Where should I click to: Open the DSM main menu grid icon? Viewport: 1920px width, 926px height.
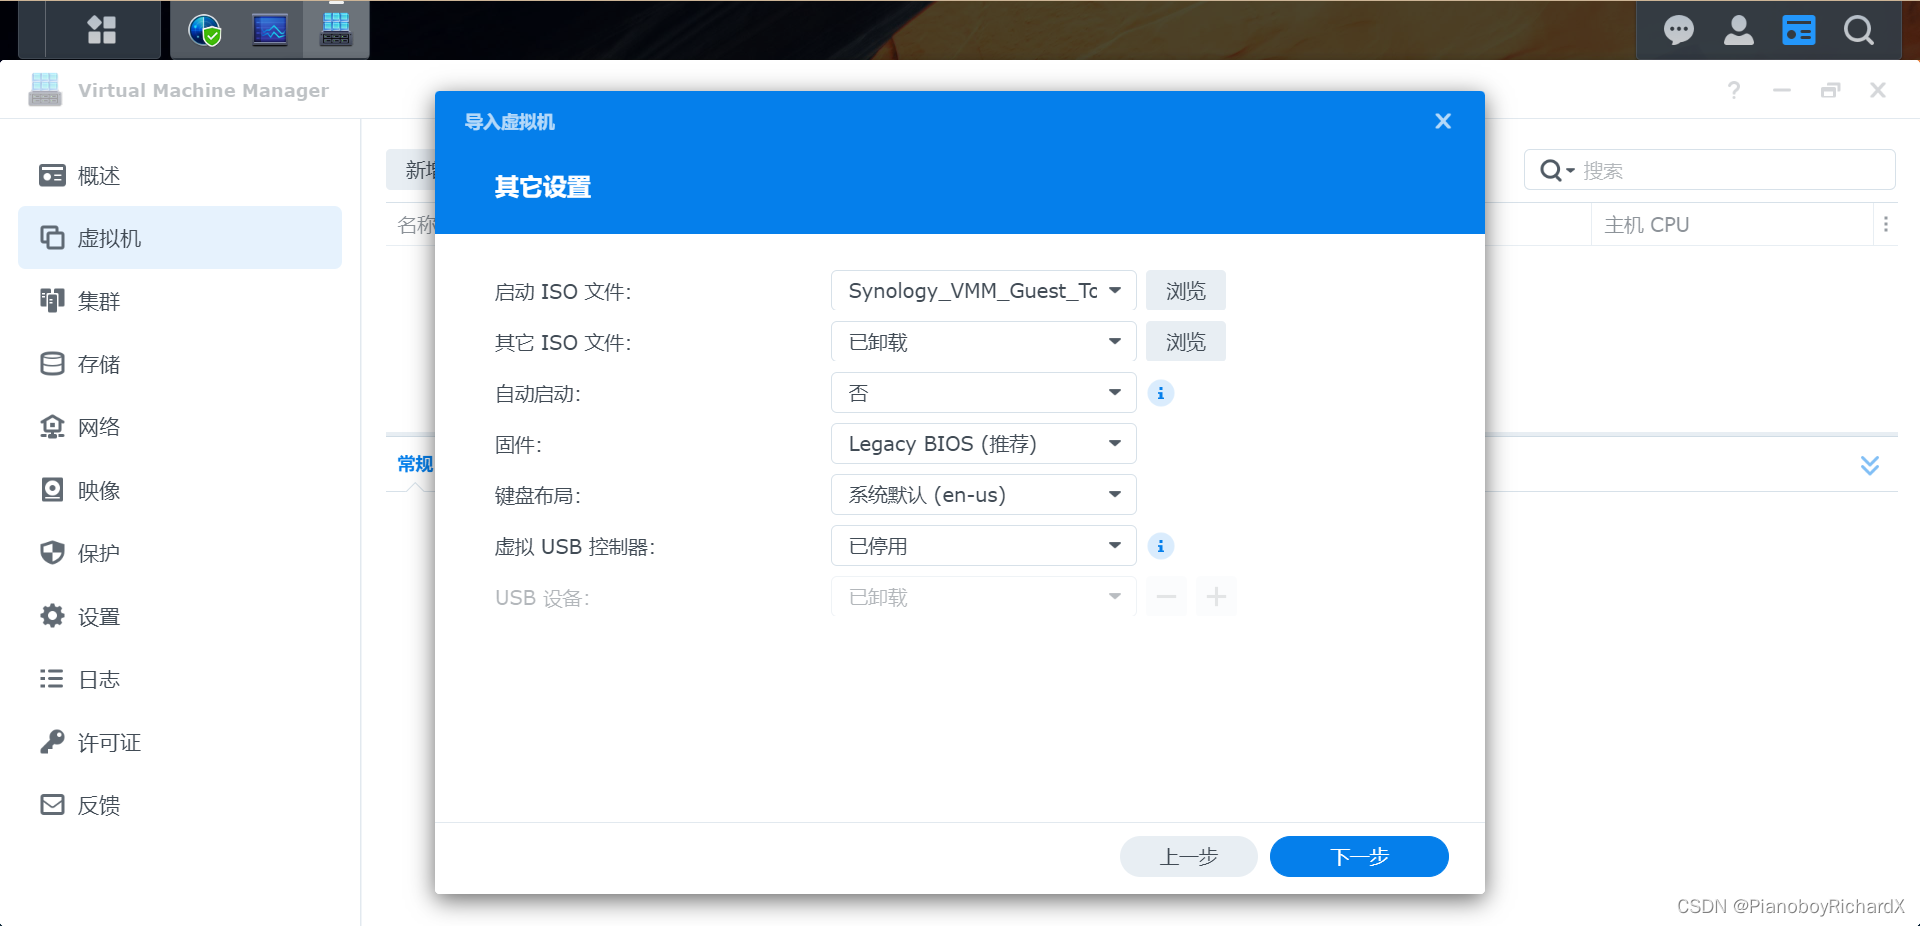(102, 30)
